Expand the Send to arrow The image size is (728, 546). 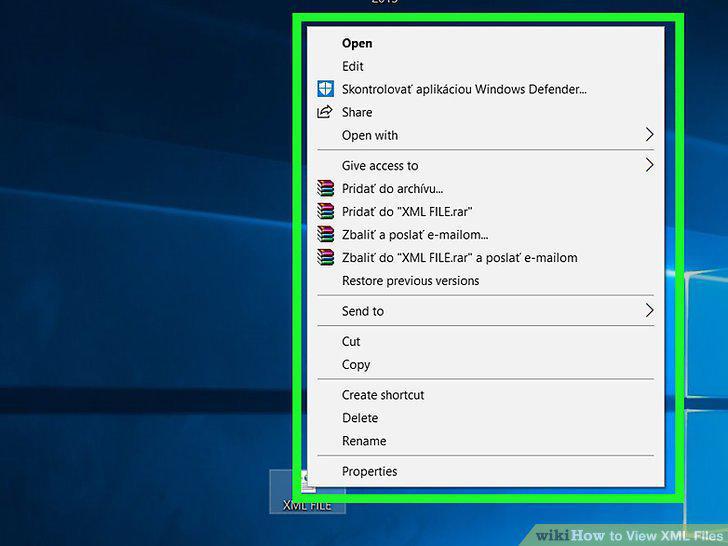(x=650, y=310)
